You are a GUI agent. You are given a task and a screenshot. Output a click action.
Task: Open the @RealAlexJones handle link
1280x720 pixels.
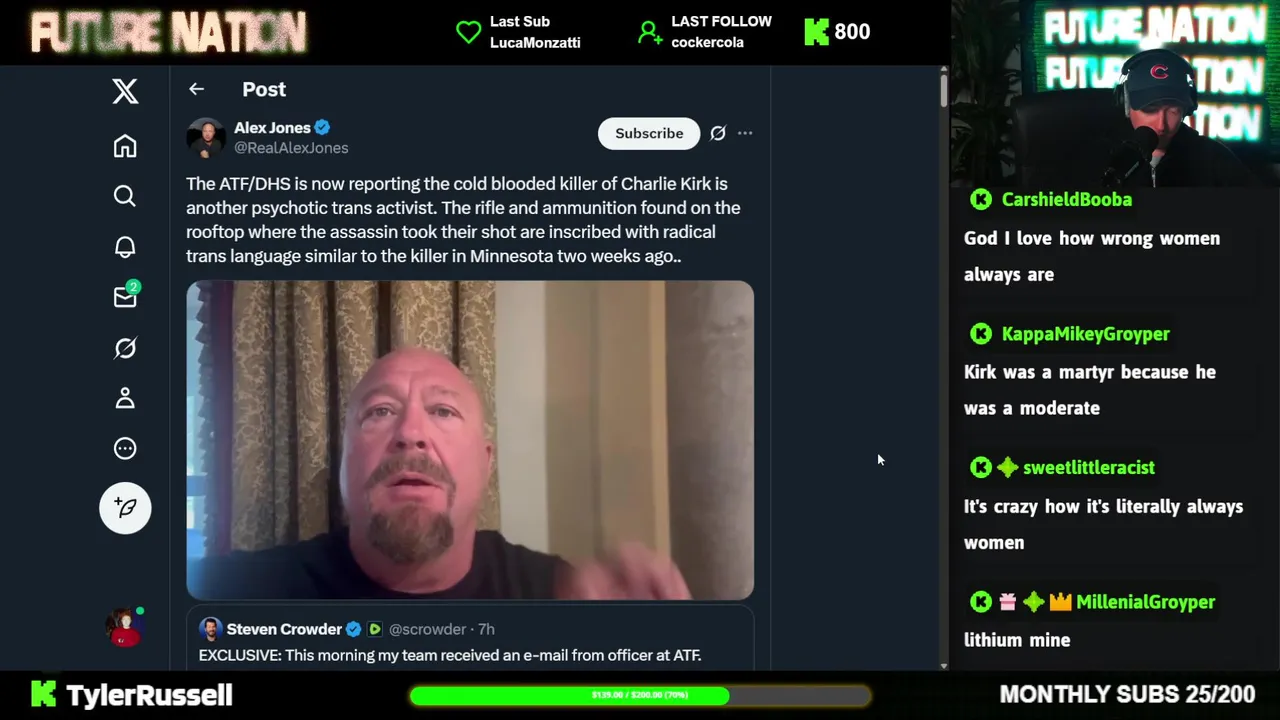[x=291, y=148]
